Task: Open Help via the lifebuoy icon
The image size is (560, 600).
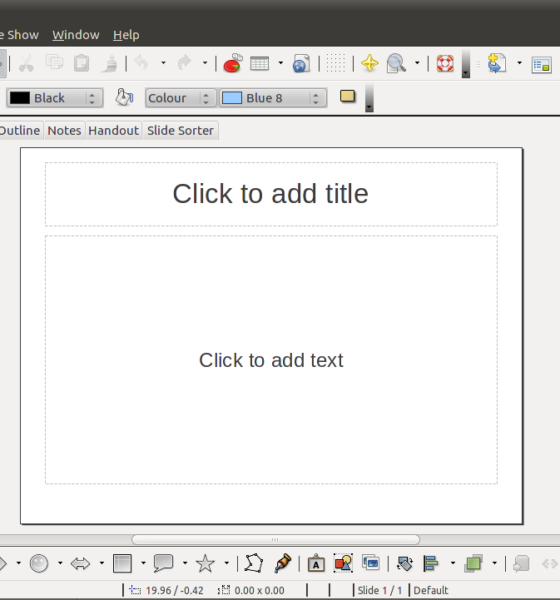Action: 445,64
